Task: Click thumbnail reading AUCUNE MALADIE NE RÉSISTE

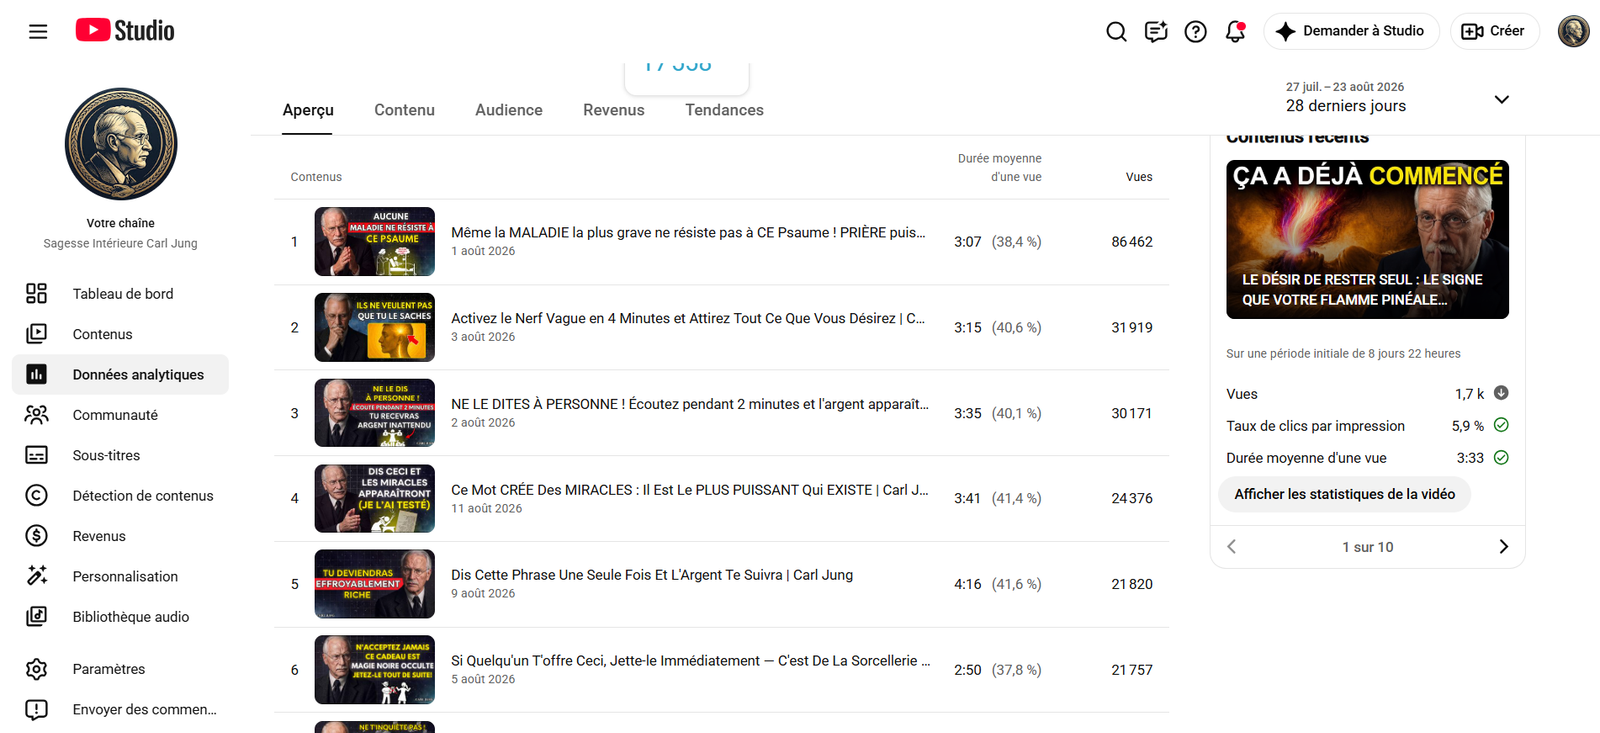Action: (x=375, y=241)
